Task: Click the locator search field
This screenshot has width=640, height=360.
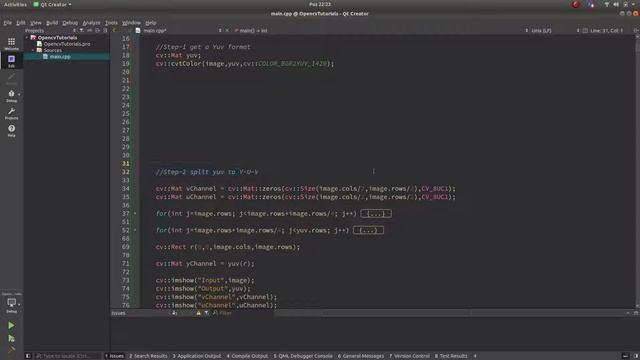Action: [x=67, y=356]
